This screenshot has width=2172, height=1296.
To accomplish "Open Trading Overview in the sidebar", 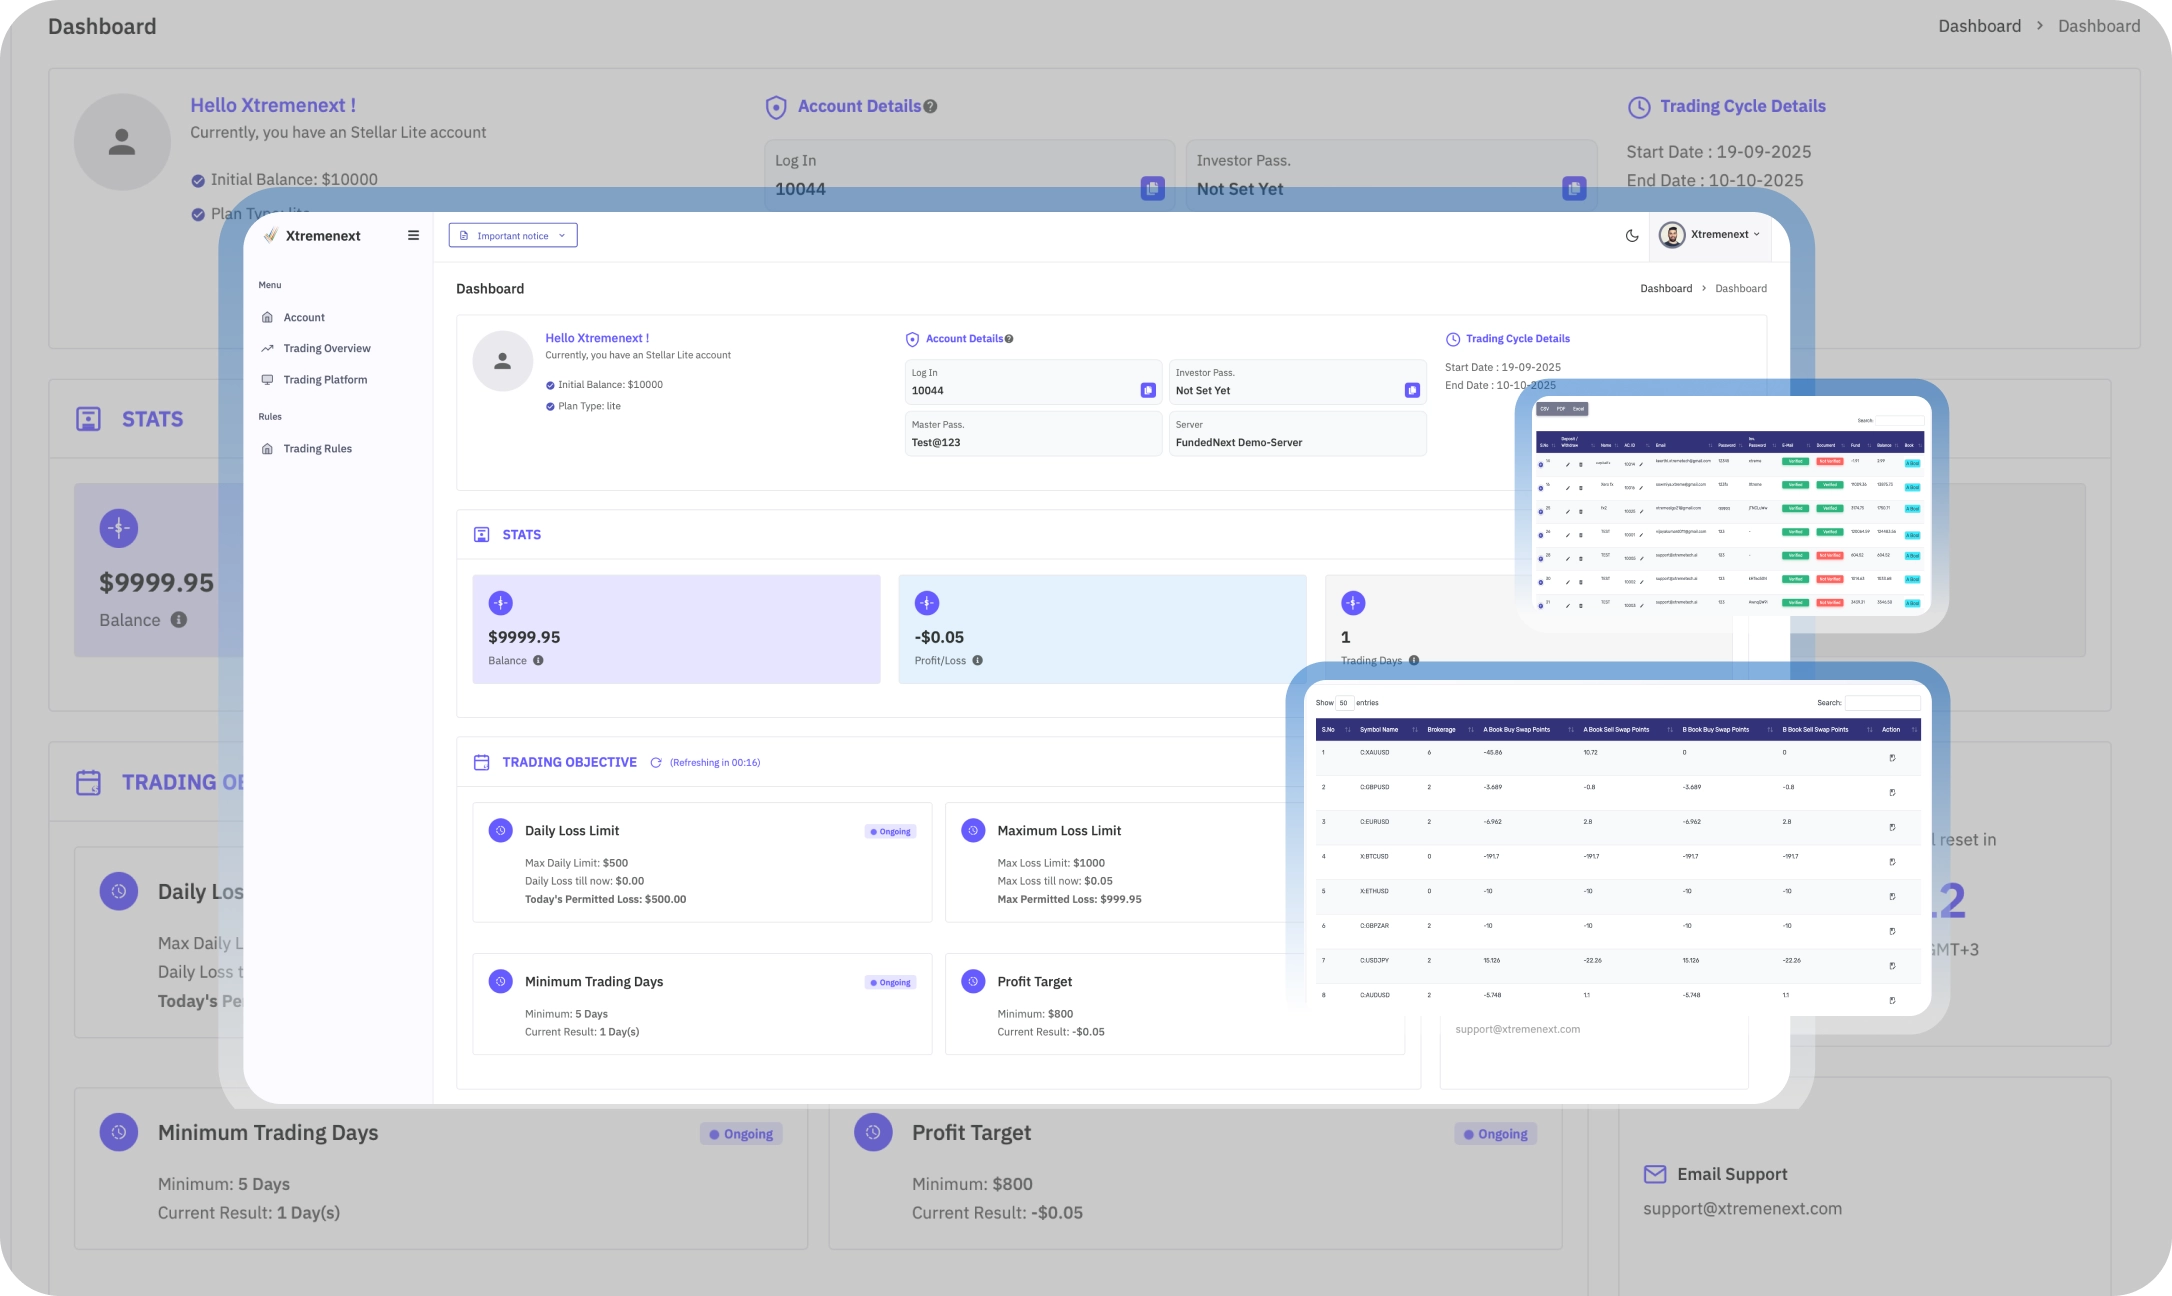I will [x=326, y=349].
